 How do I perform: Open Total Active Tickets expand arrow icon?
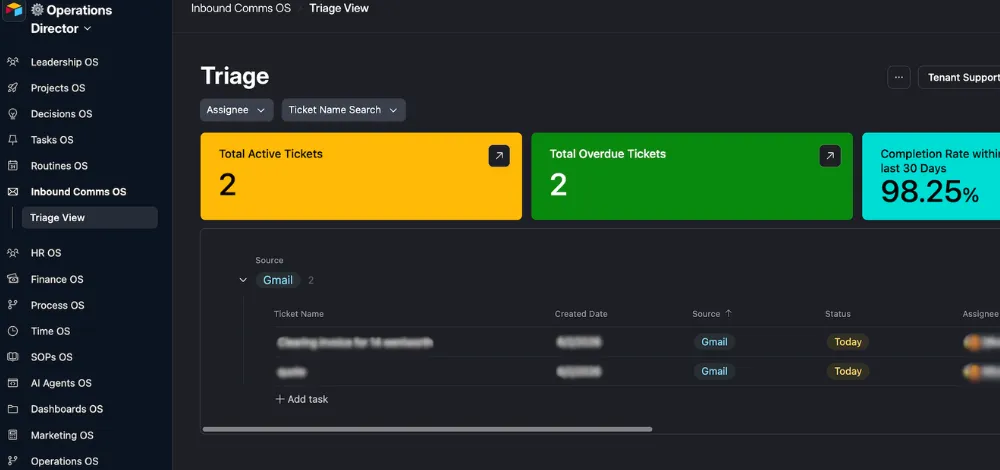pos(498,156)
